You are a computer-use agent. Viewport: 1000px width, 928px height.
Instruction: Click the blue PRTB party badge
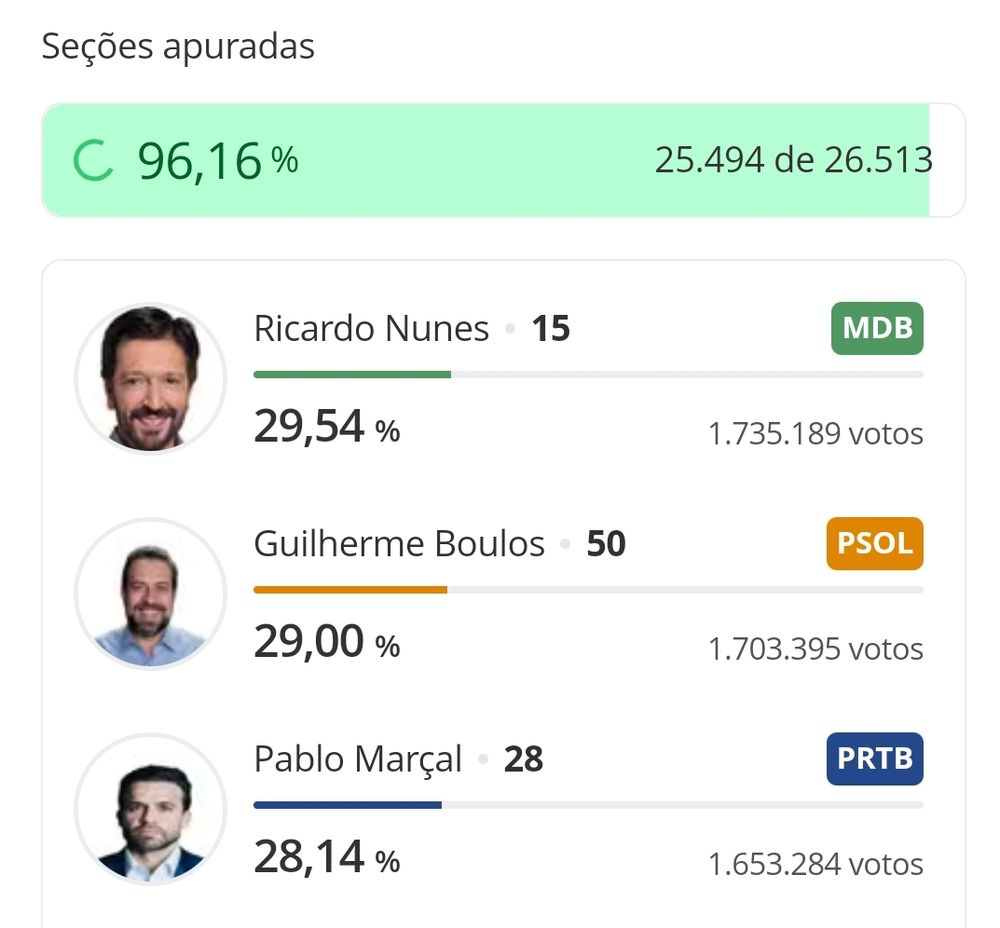click(x=875, y=758)
